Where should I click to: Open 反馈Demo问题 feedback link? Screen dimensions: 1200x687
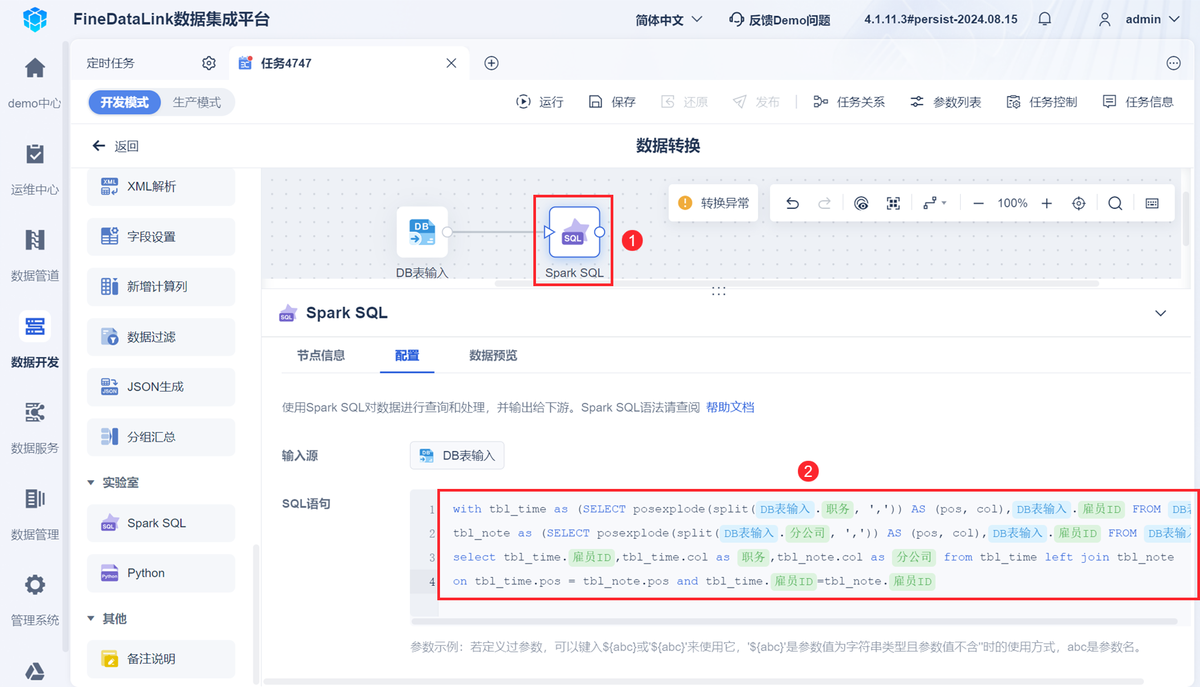coord(780,19)
